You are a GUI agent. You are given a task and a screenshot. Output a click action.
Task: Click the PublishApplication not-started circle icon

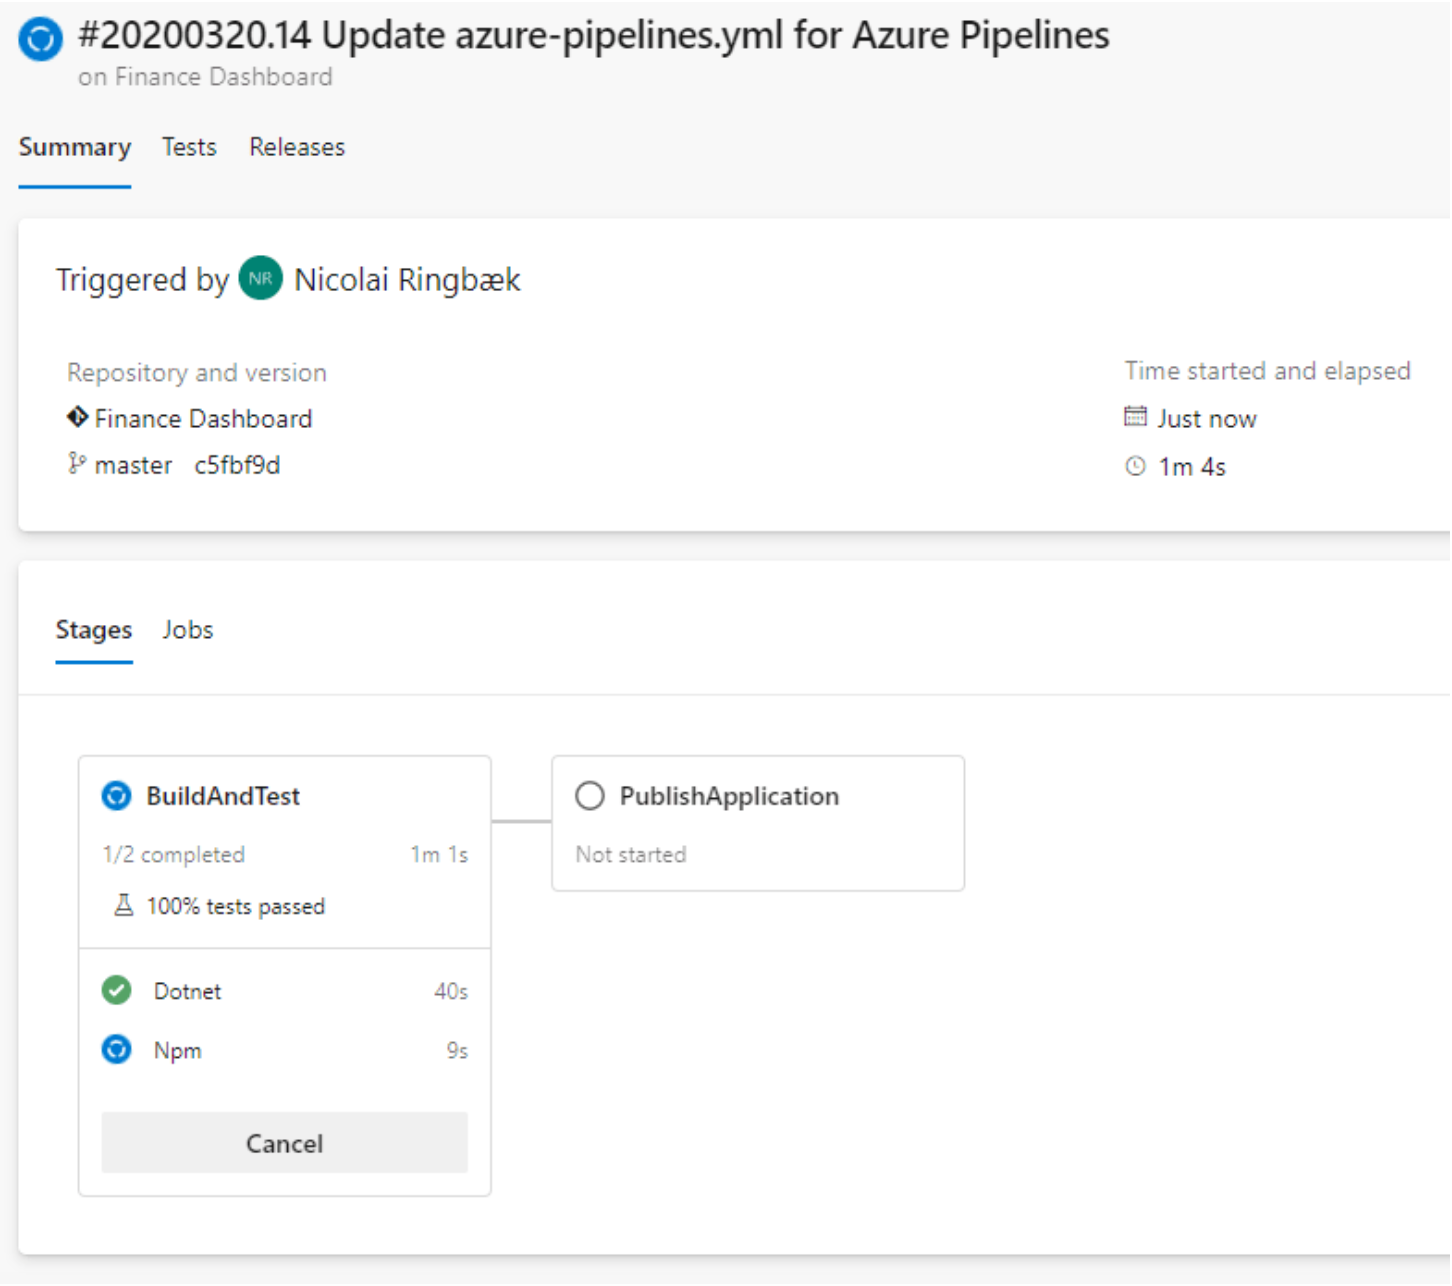point(590,796)
